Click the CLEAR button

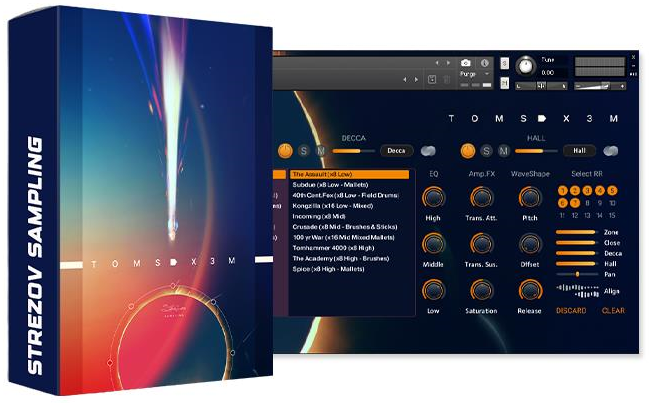(x=613, y=310)
